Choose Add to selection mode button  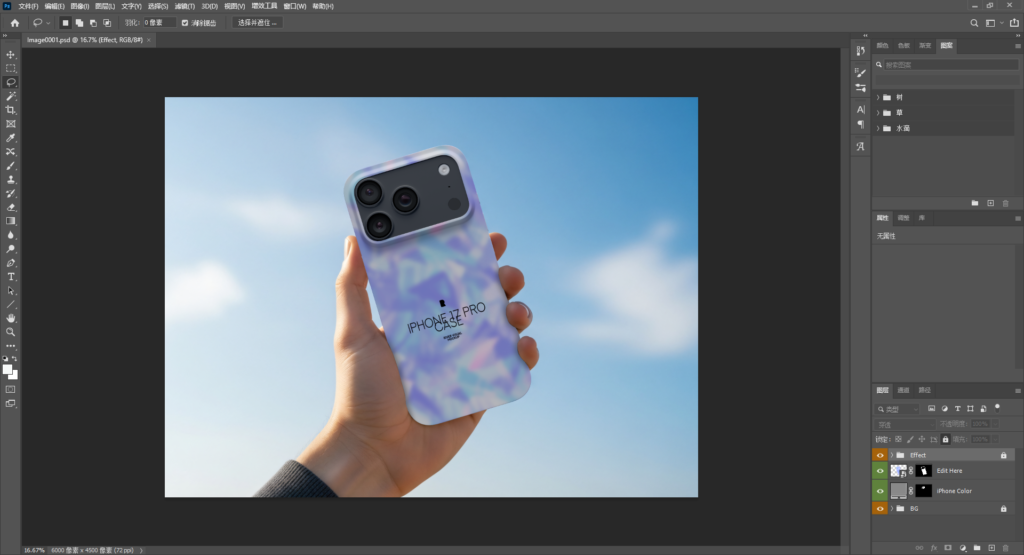(79, 23)
